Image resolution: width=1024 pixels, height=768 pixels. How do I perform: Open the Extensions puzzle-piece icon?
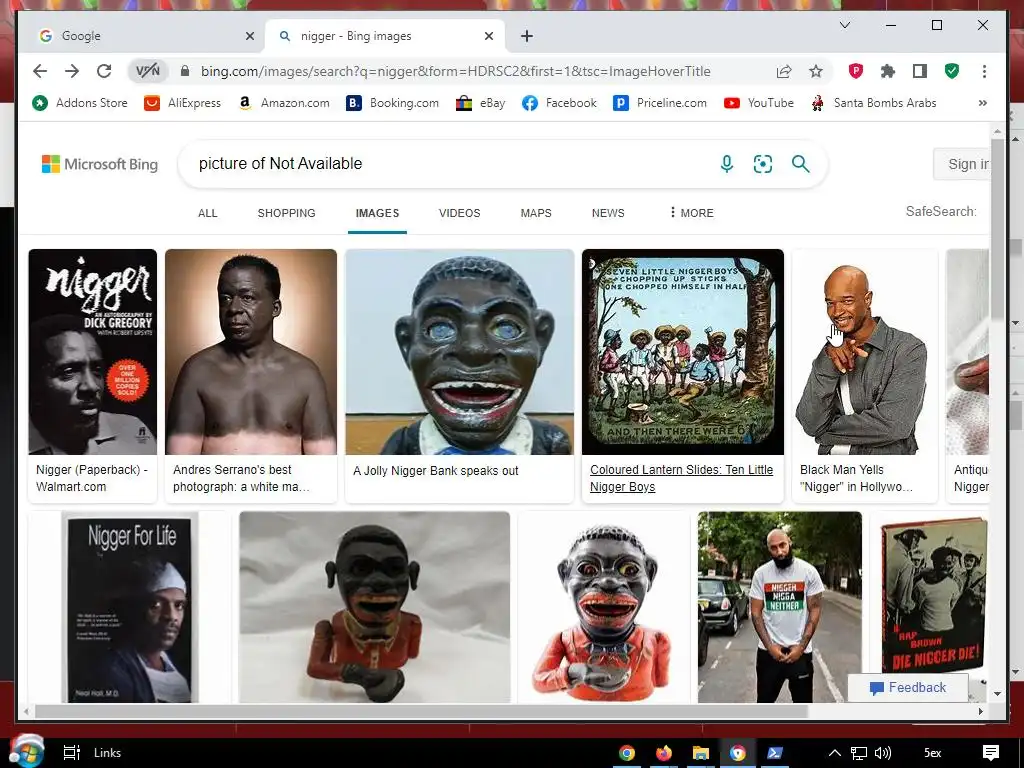888,71
